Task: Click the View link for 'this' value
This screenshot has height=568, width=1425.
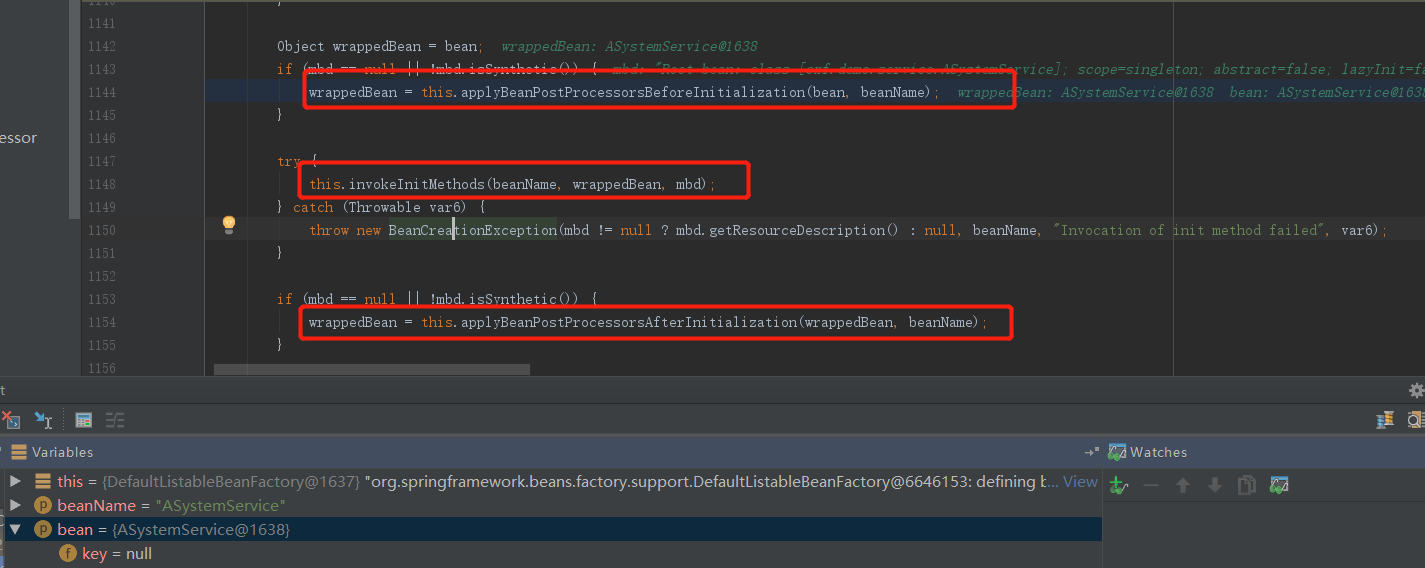Action: click(1080, 481)
